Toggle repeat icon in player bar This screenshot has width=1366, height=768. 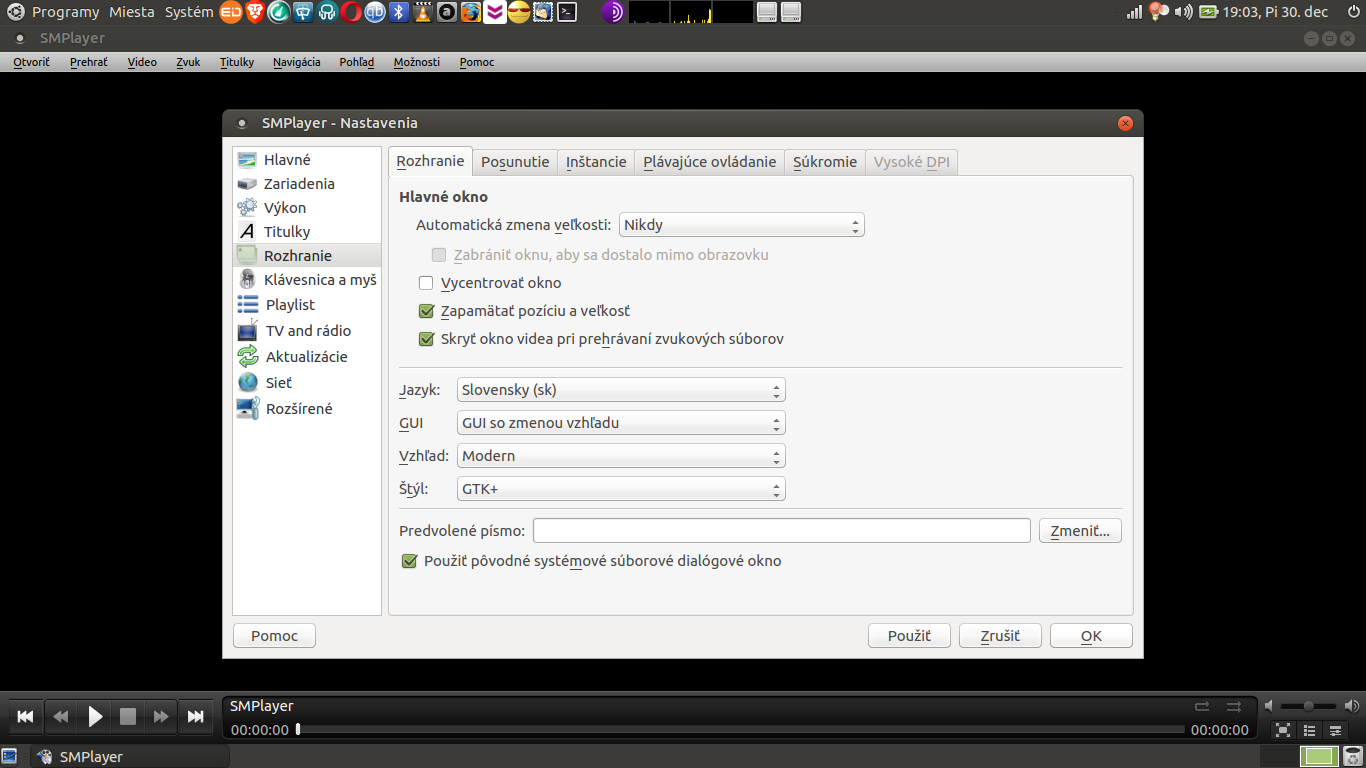1202,706
